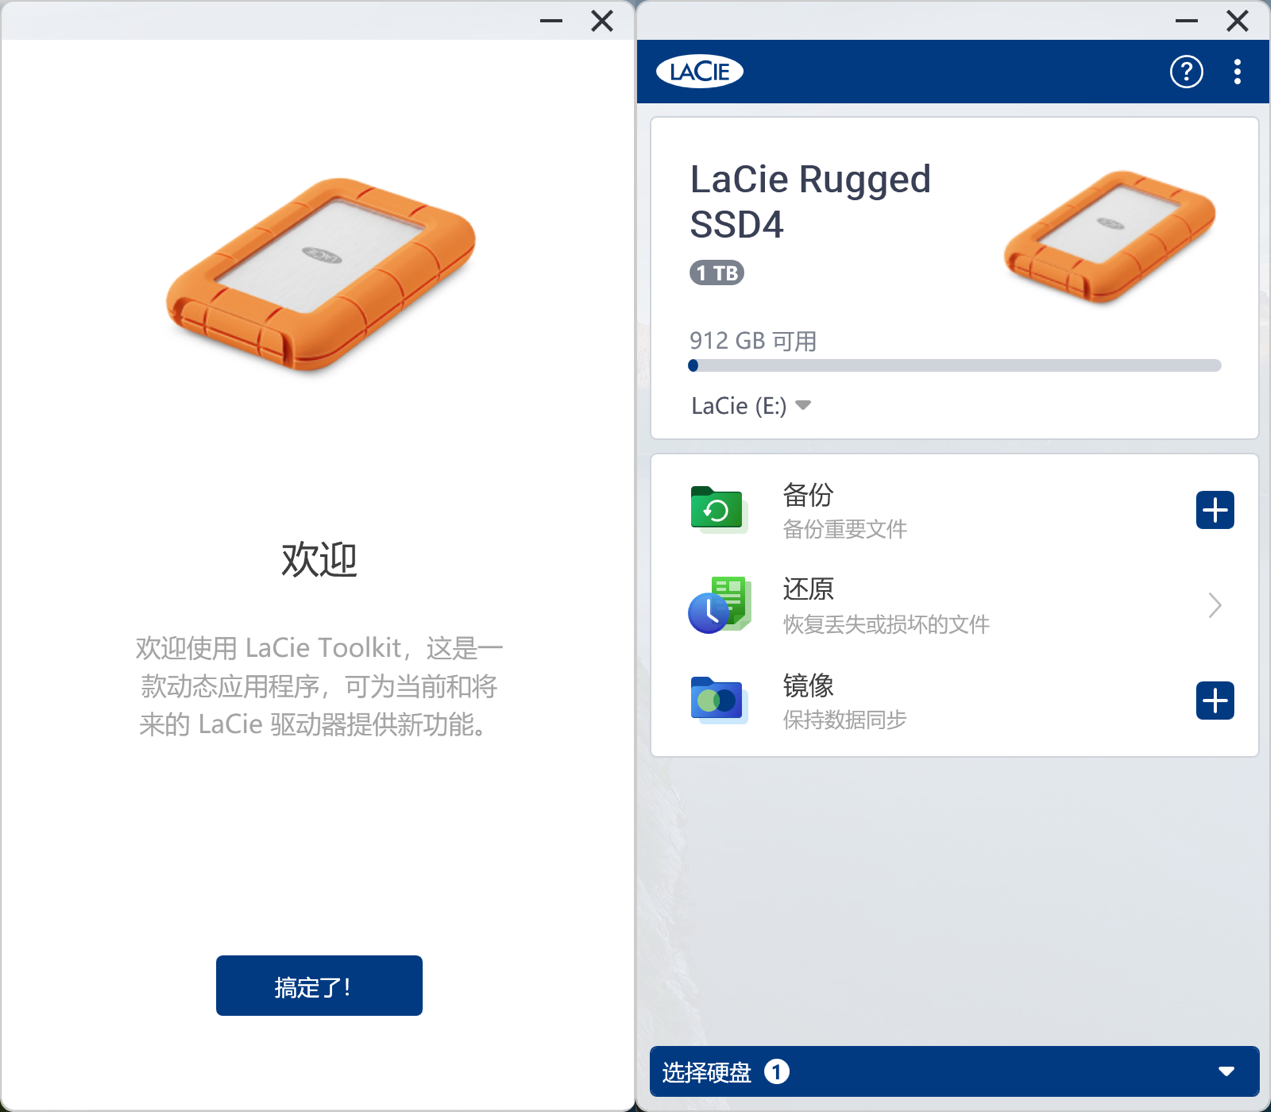
Task: Click the storage usage progress bar
Action: pos(955,365)
